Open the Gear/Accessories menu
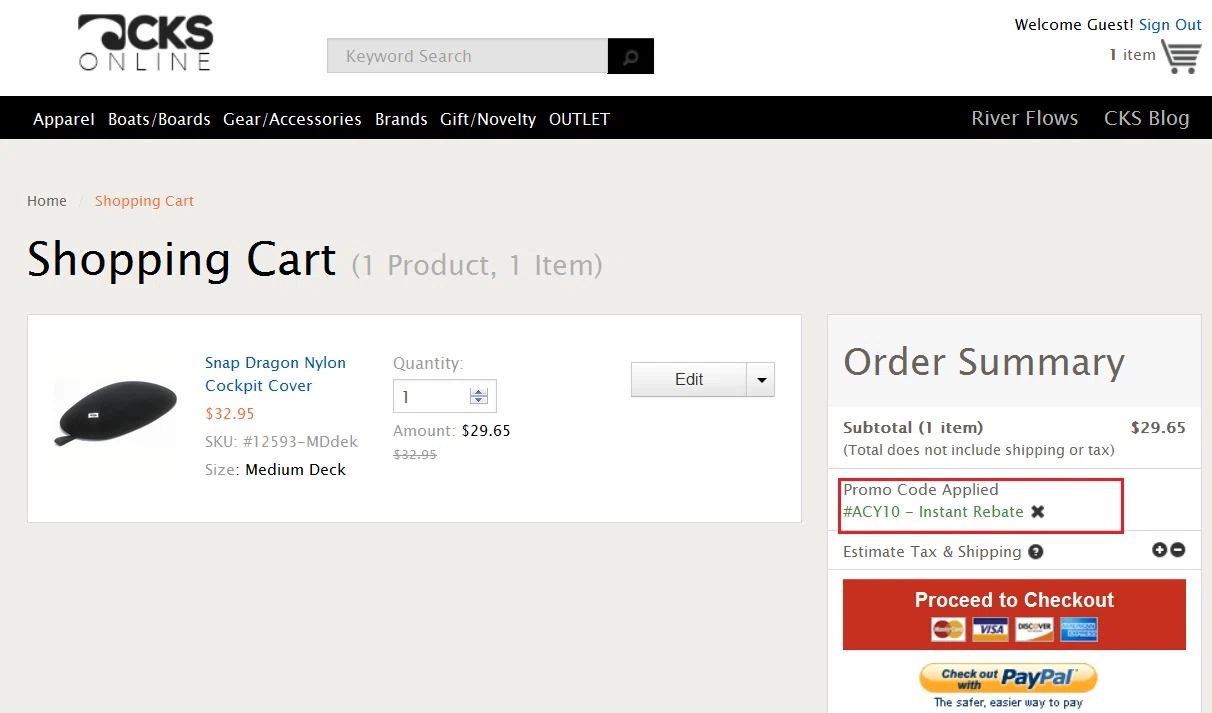The height and width of the screenshot is (713, 1212). 292,119
